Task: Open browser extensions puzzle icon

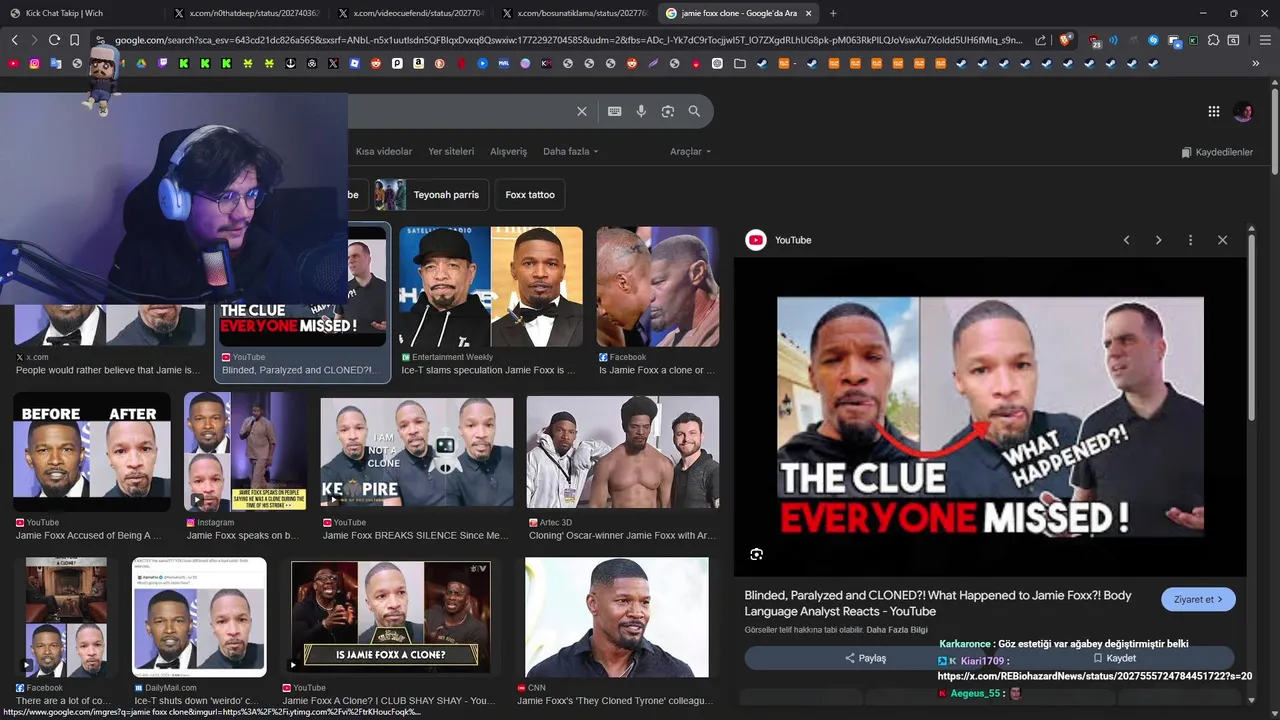Action: [x=1213, y=40]
